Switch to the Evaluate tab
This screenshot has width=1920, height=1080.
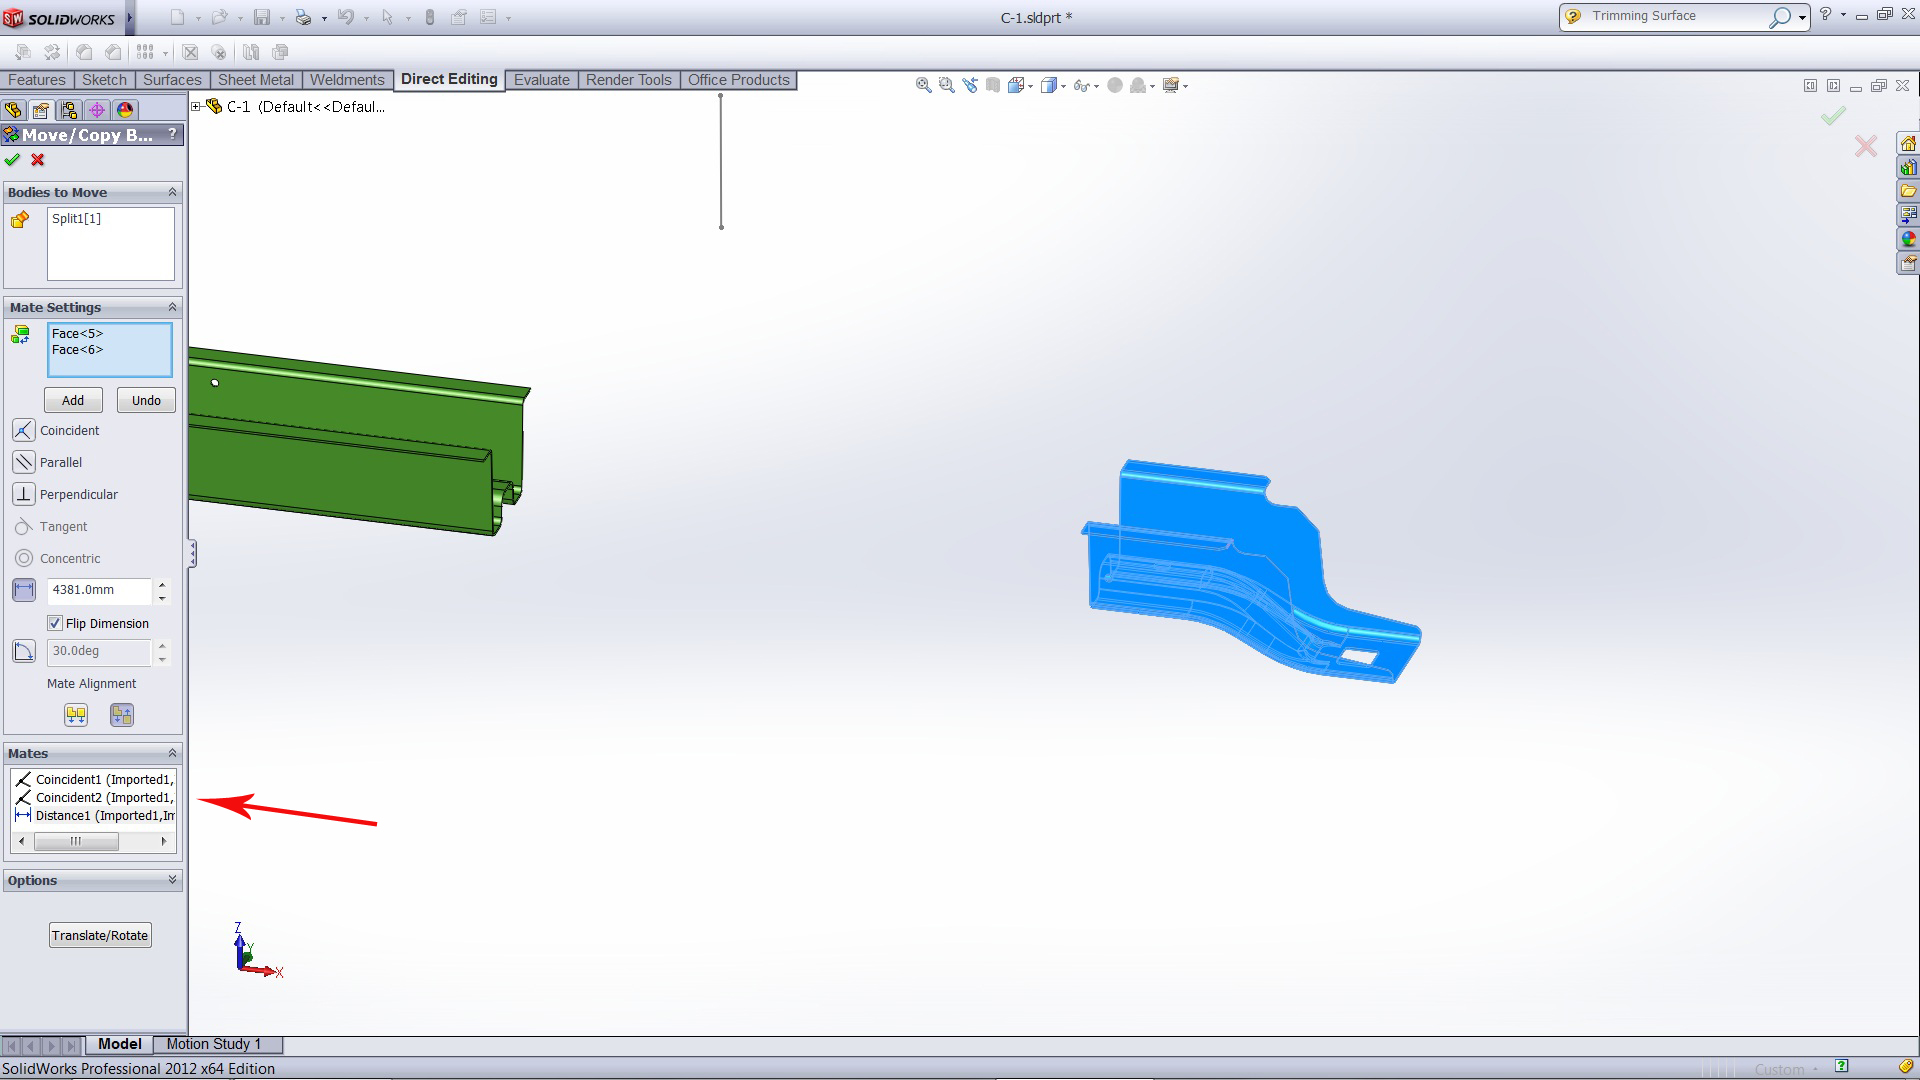coord(541,80)
